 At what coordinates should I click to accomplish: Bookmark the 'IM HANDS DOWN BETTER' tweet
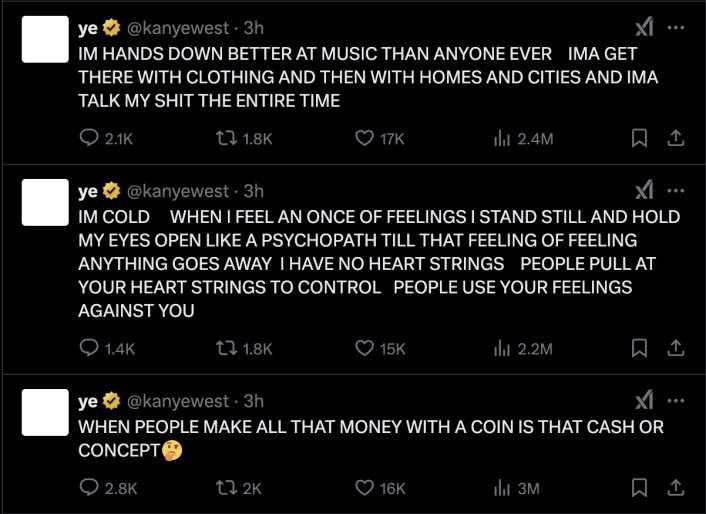[638, 140]
